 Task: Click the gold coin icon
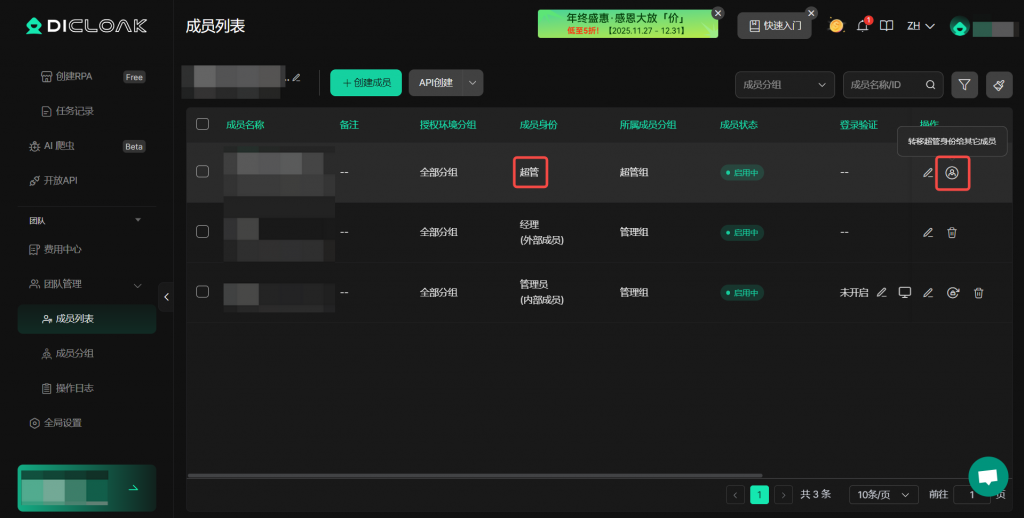click(x=836, y=26)
